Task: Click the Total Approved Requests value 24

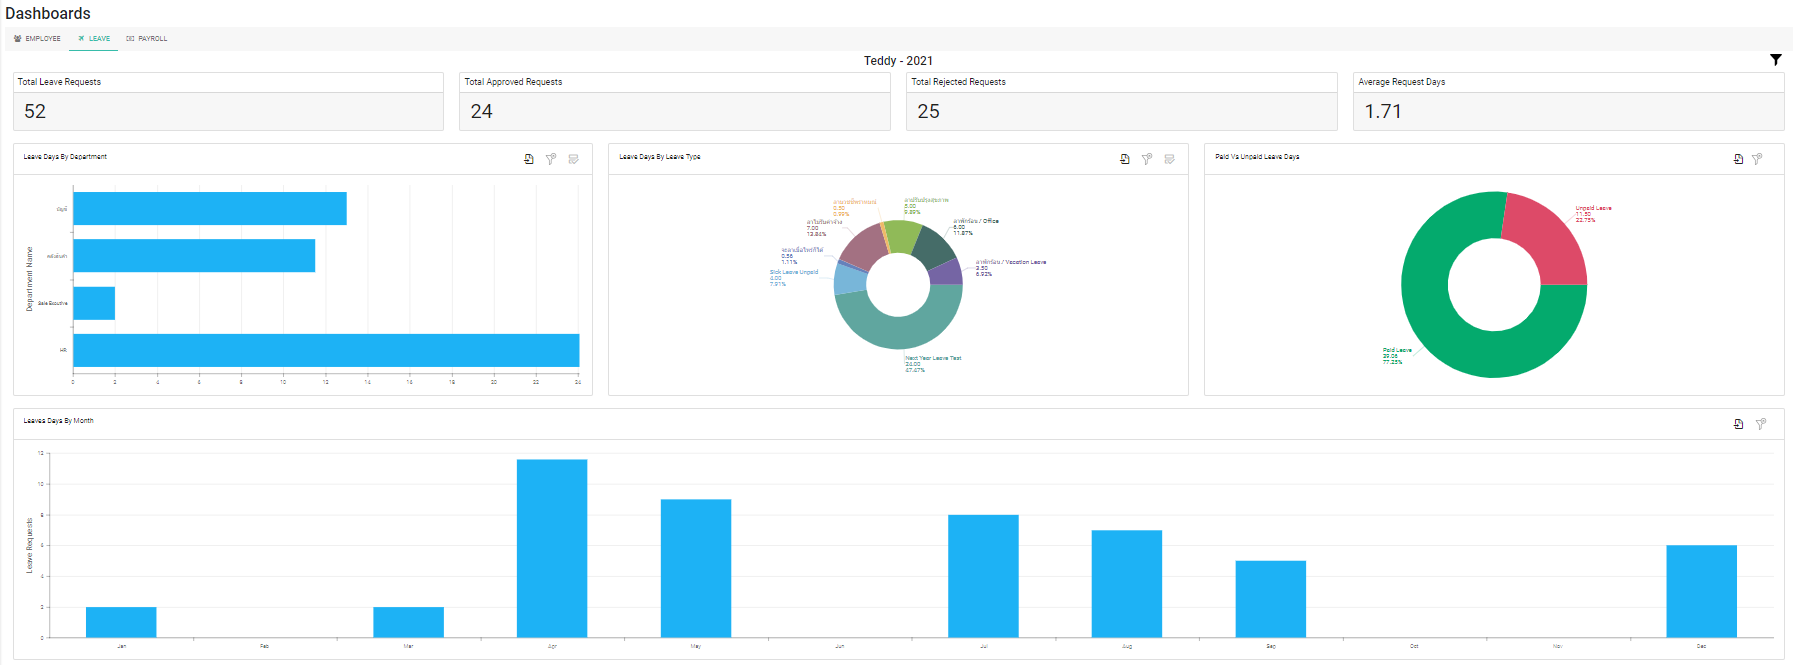Action: point(482,111)
